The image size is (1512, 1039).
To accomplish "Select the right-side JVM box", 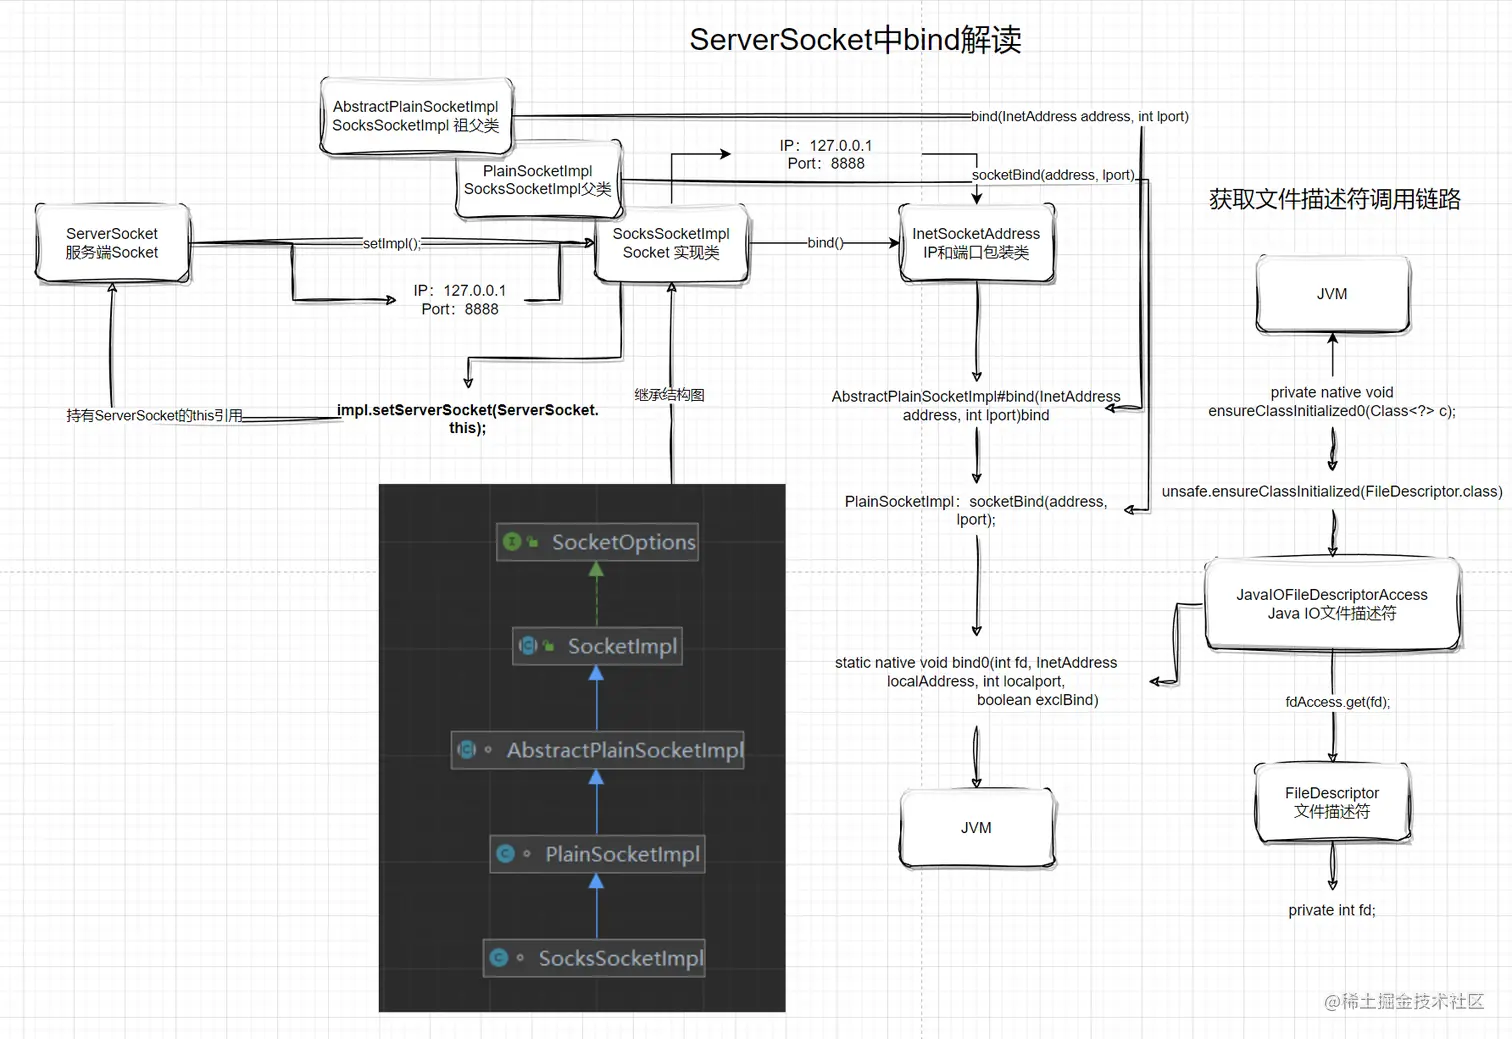I will [x=1332, y=293].
